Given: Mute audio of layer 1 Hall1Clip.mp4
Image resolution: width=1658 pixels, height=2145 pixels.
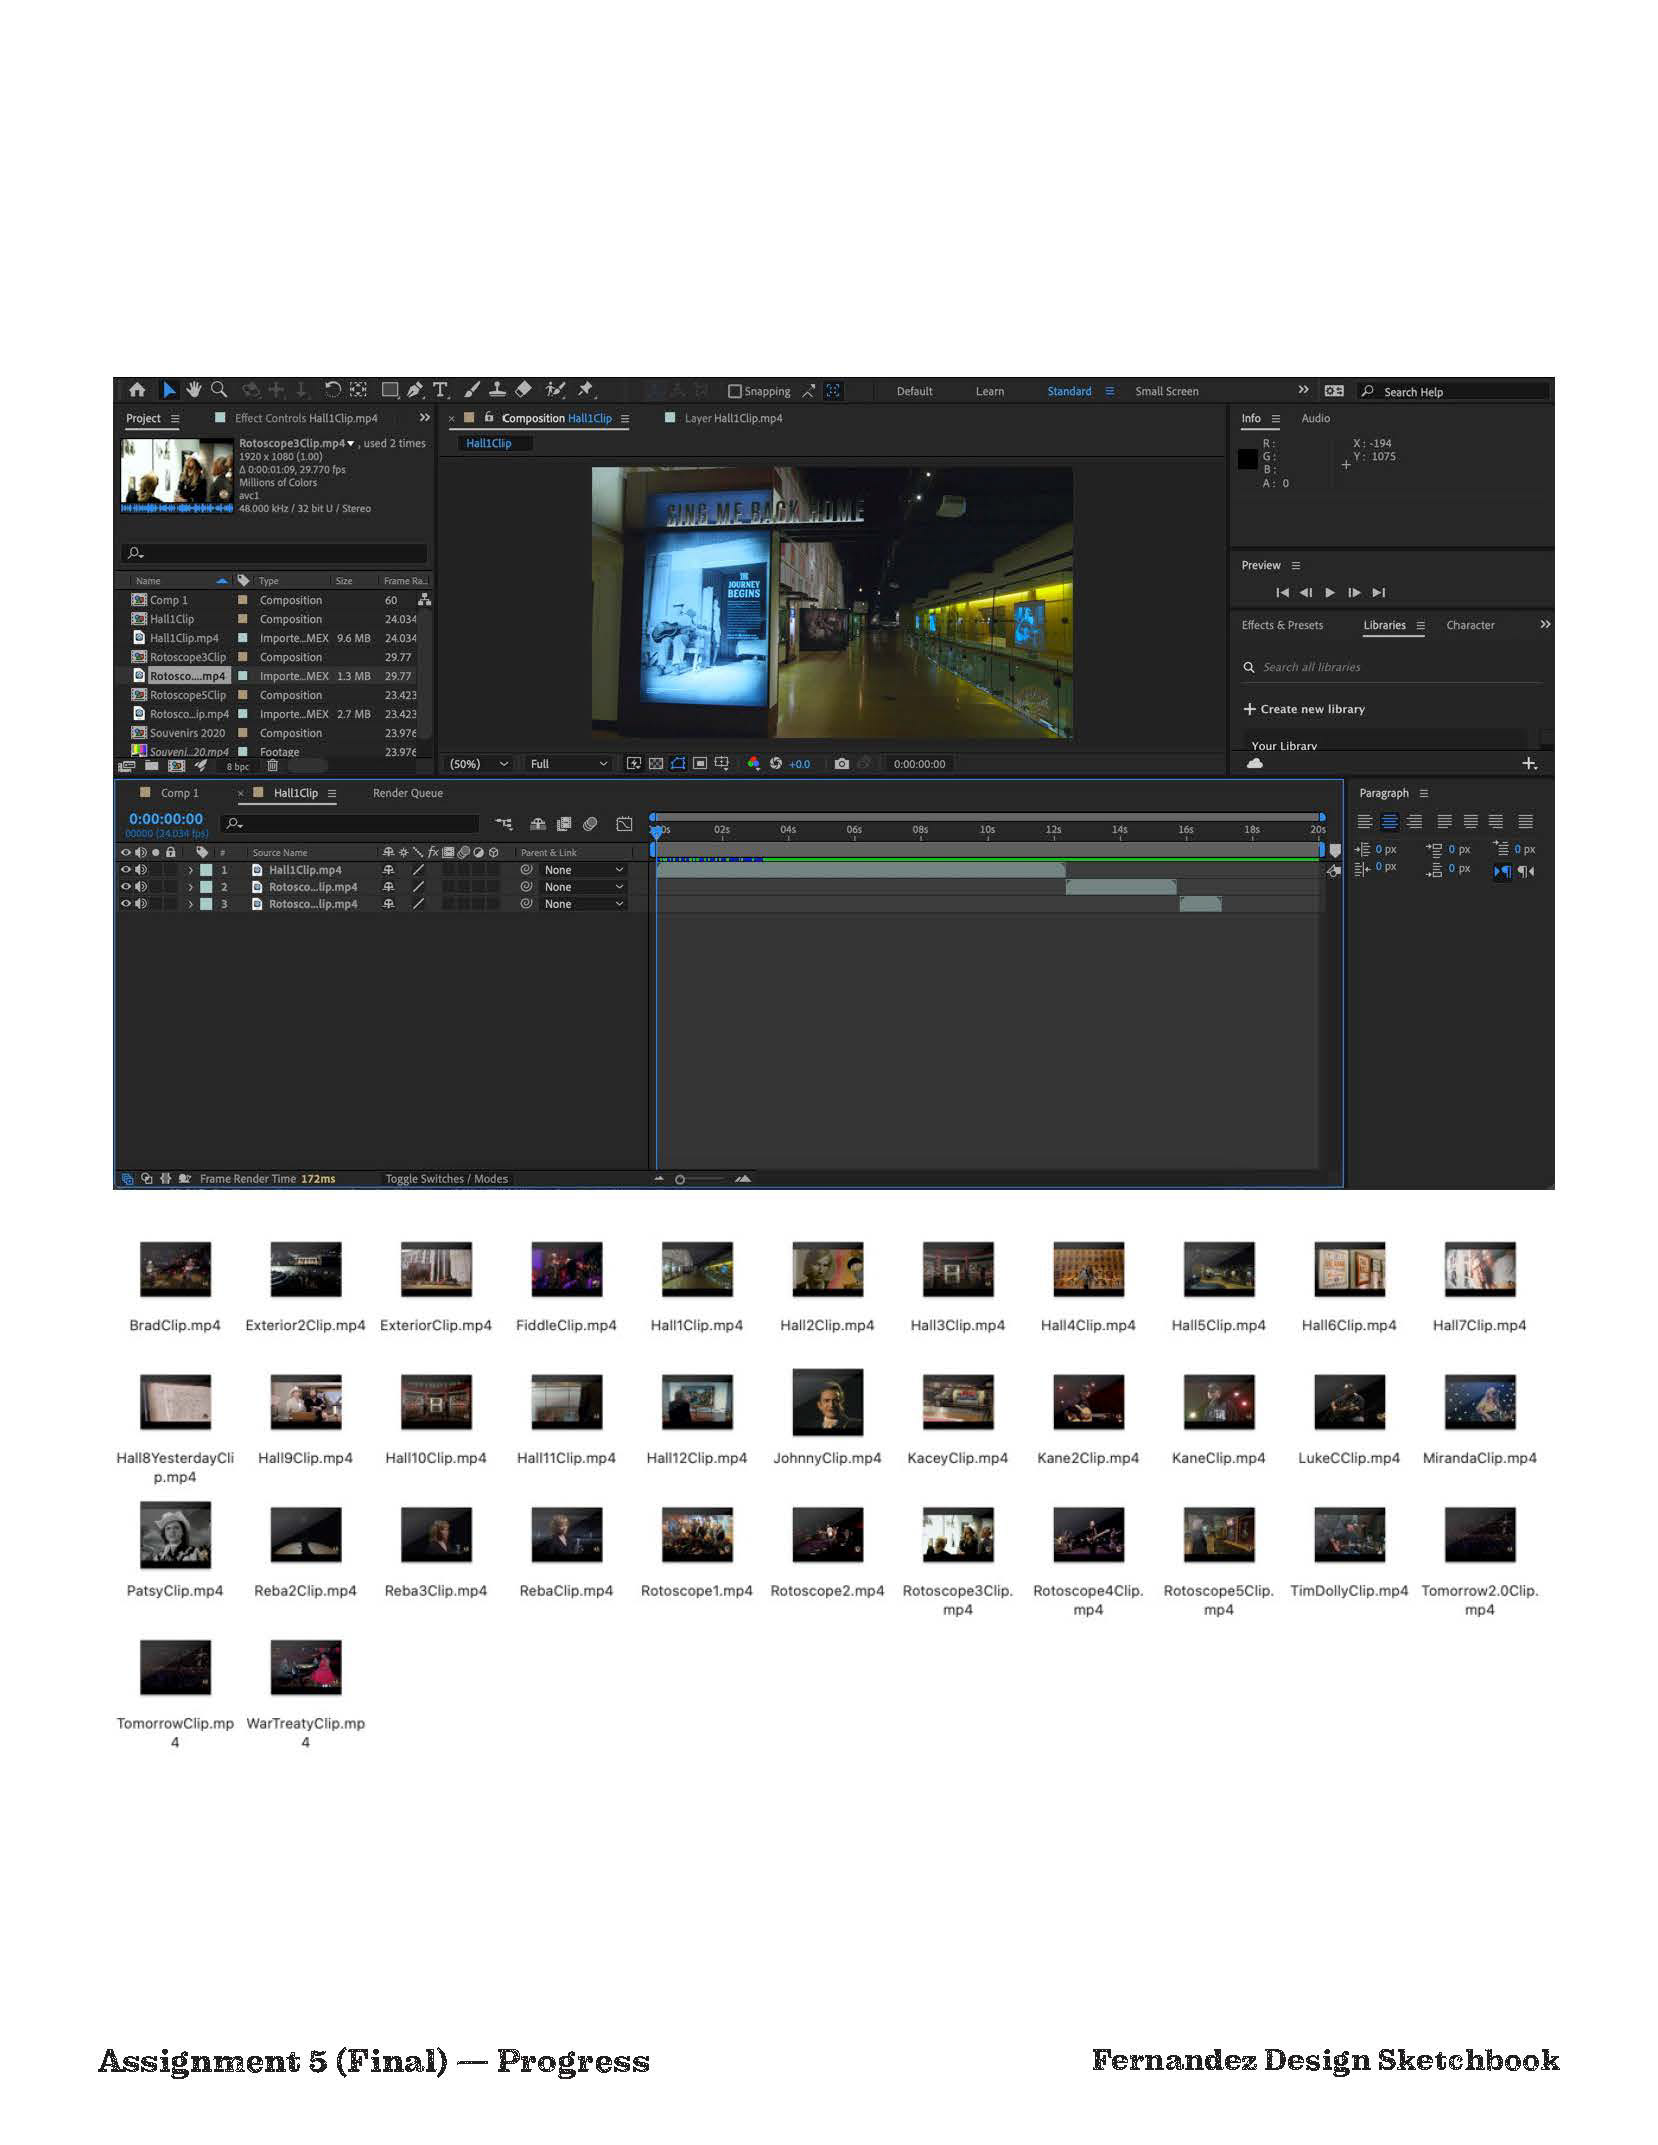Looking at the screenshot, I should [x=141, y=870].
